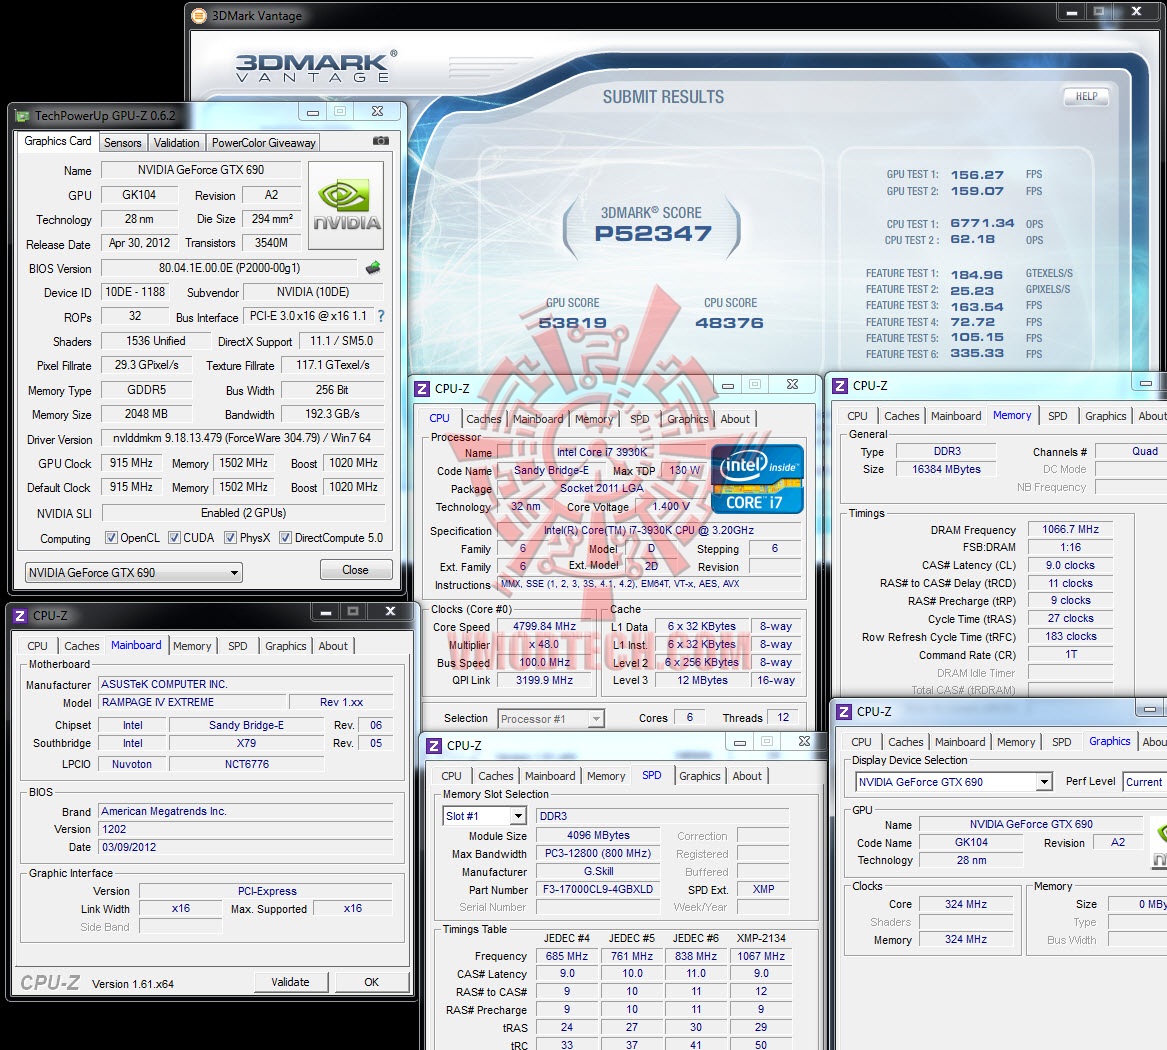Open About tab in SPD CPU-Z window
This screenshot has width=1167, height=1050.
(746, 775)
